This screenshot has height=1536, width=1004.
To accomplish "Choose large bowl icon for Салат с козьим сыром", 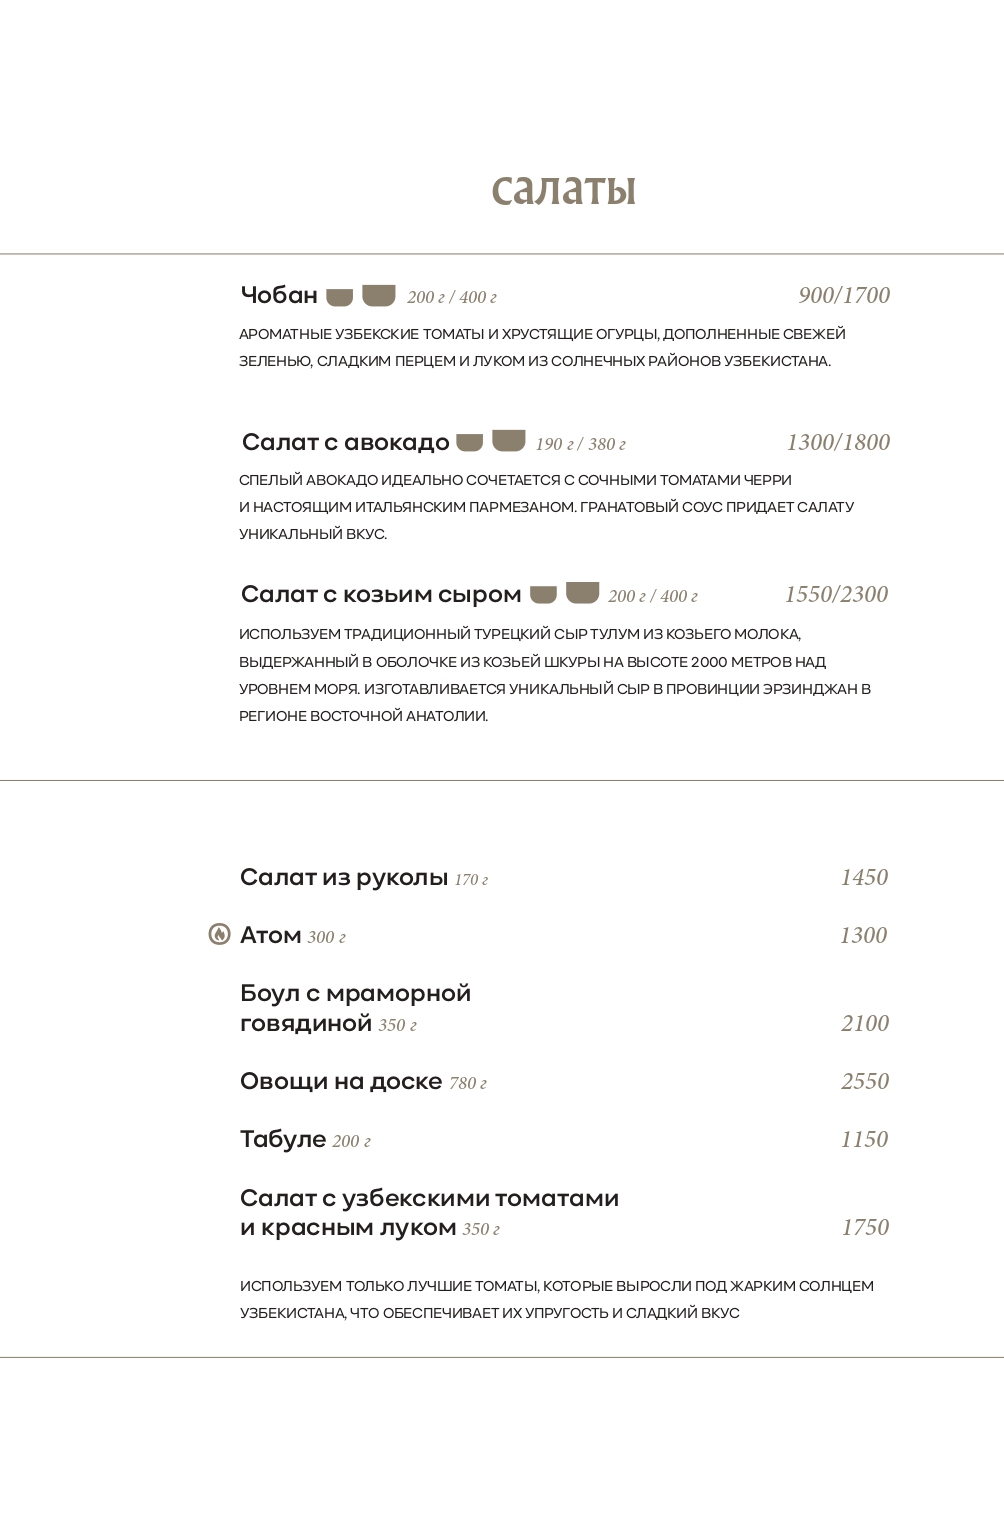I will tap(582, 593).
